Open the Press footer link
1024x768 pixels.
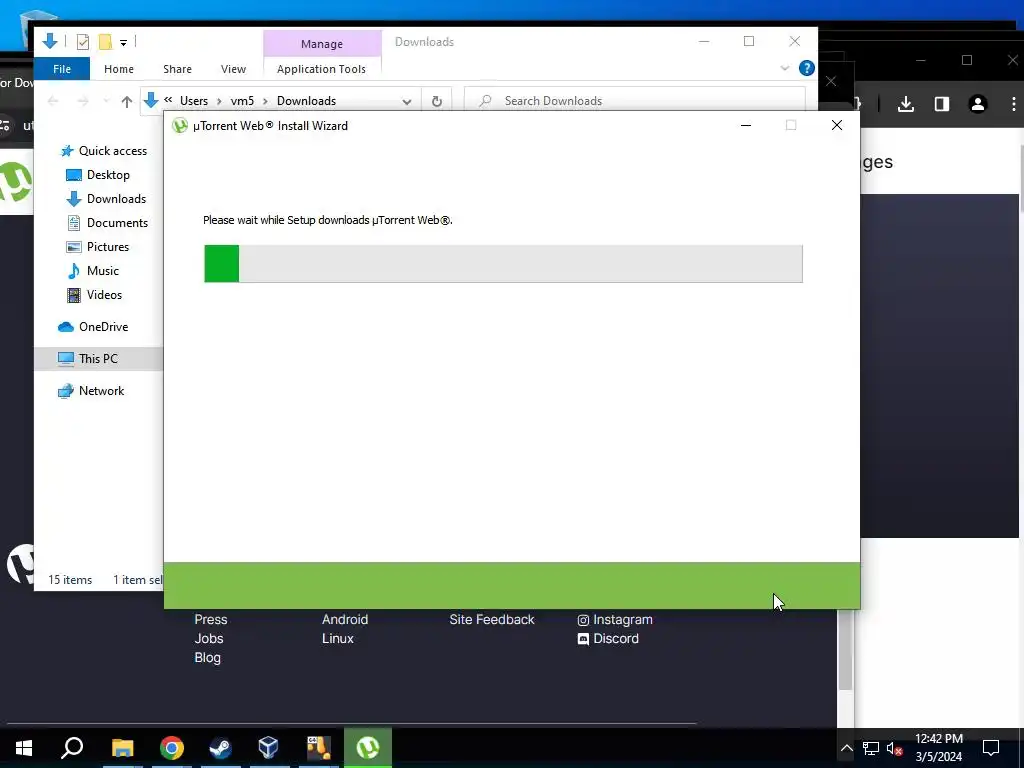pyautogui.click(x=211, y=620)
